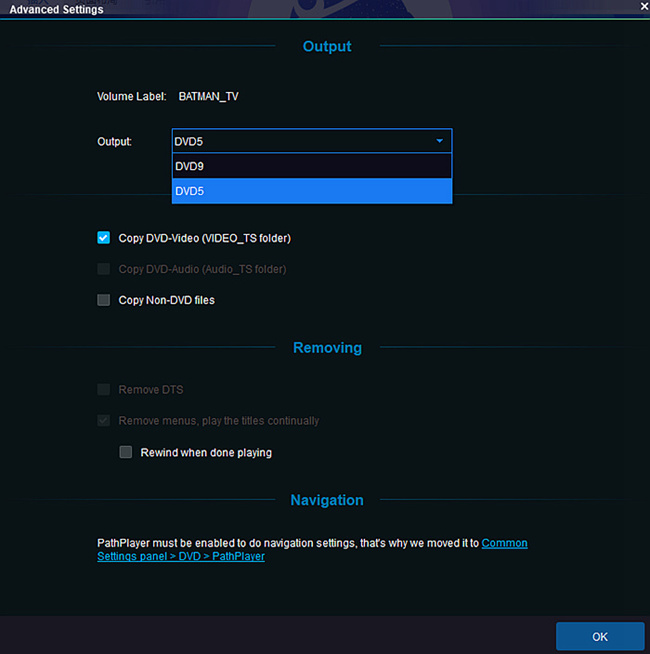
Task: Enable Copy Non-DVD files
Action: coord(103,300)
